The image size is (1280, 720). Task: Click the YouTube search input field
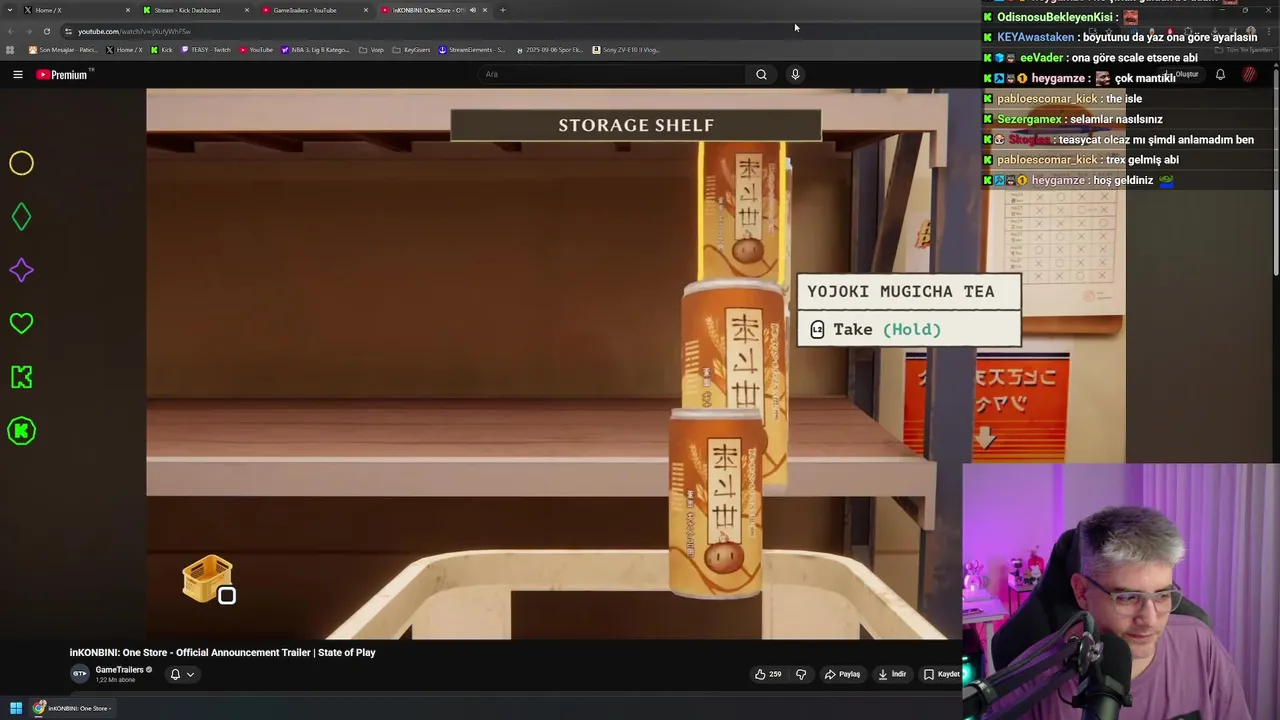613,74
